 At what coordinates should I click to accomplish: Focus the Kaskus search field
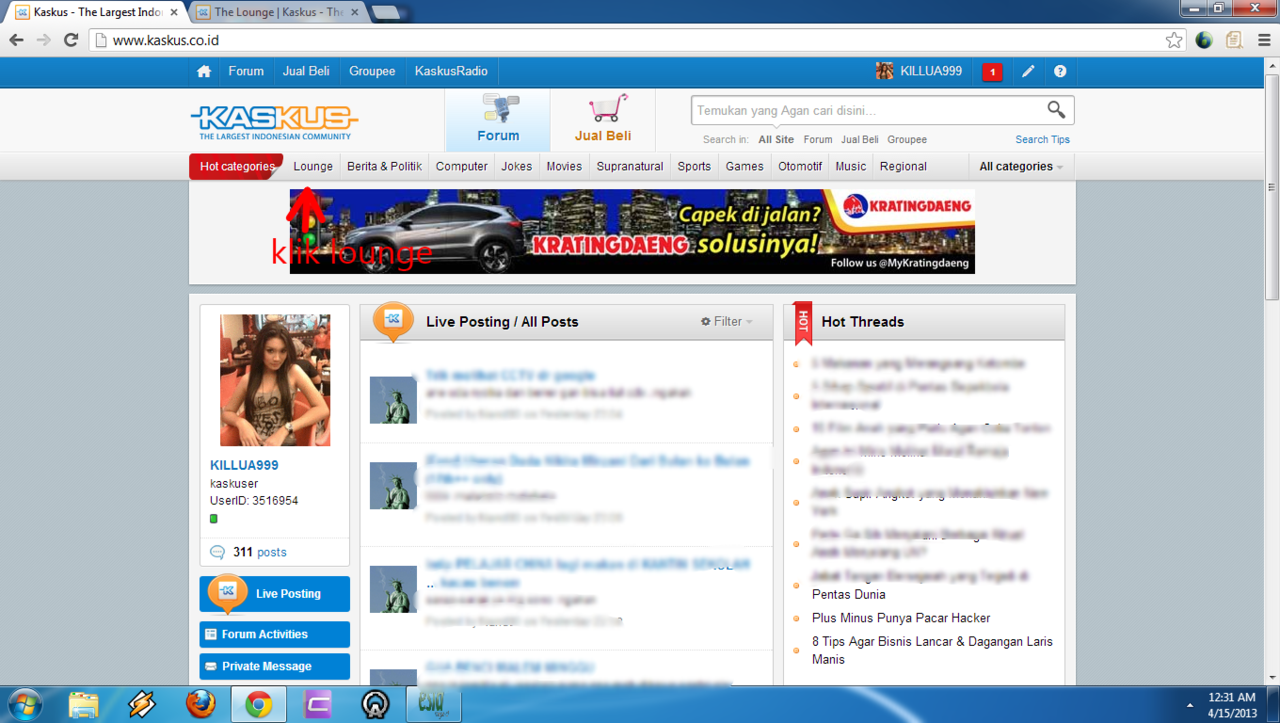click(868, 110)
